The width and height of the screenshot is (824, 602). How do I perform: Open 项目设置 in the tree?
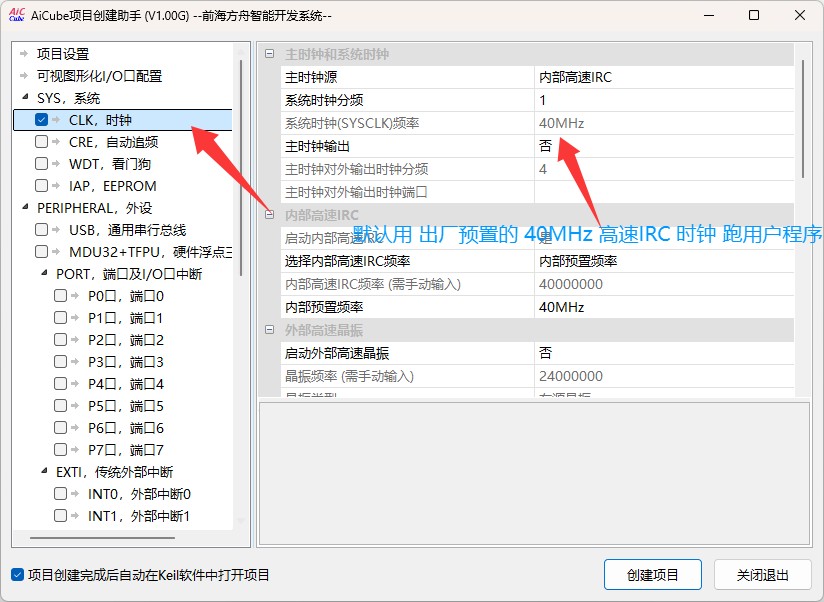[x=63, y=54]
